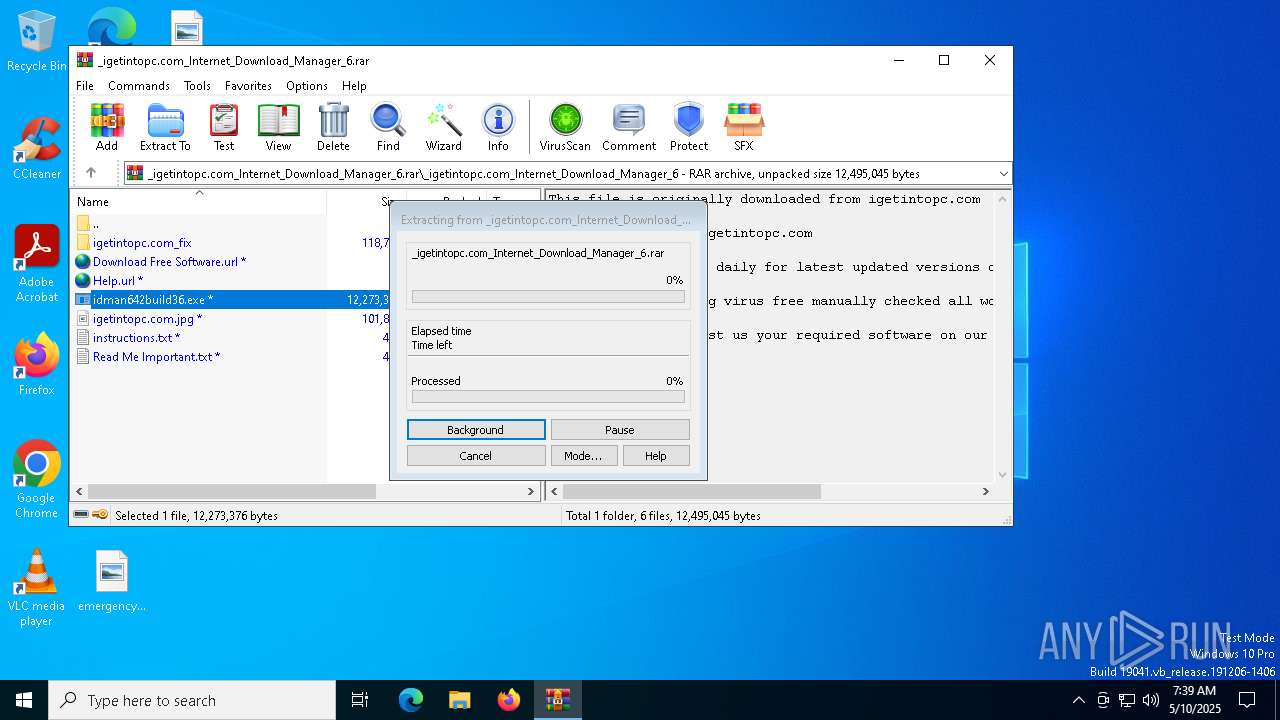
Task: Open the Wizard toolbar icon
Action: [443, 127]
